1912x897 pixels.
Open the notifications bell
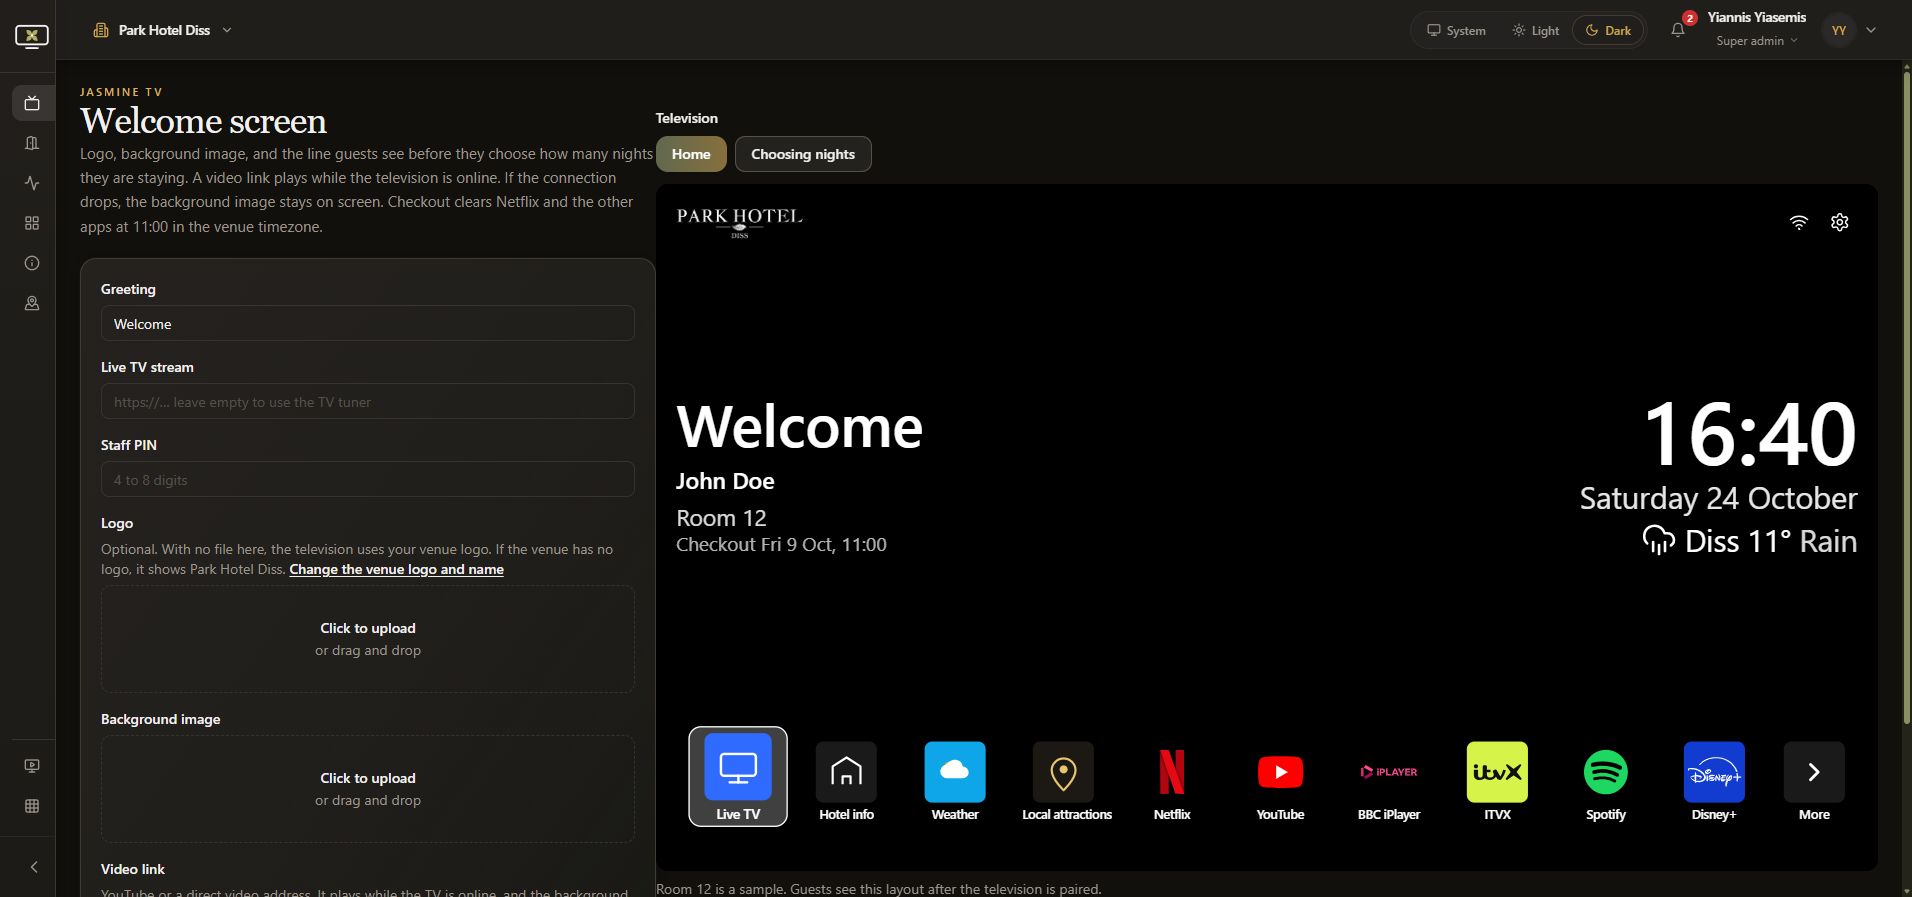(1678, 30)
